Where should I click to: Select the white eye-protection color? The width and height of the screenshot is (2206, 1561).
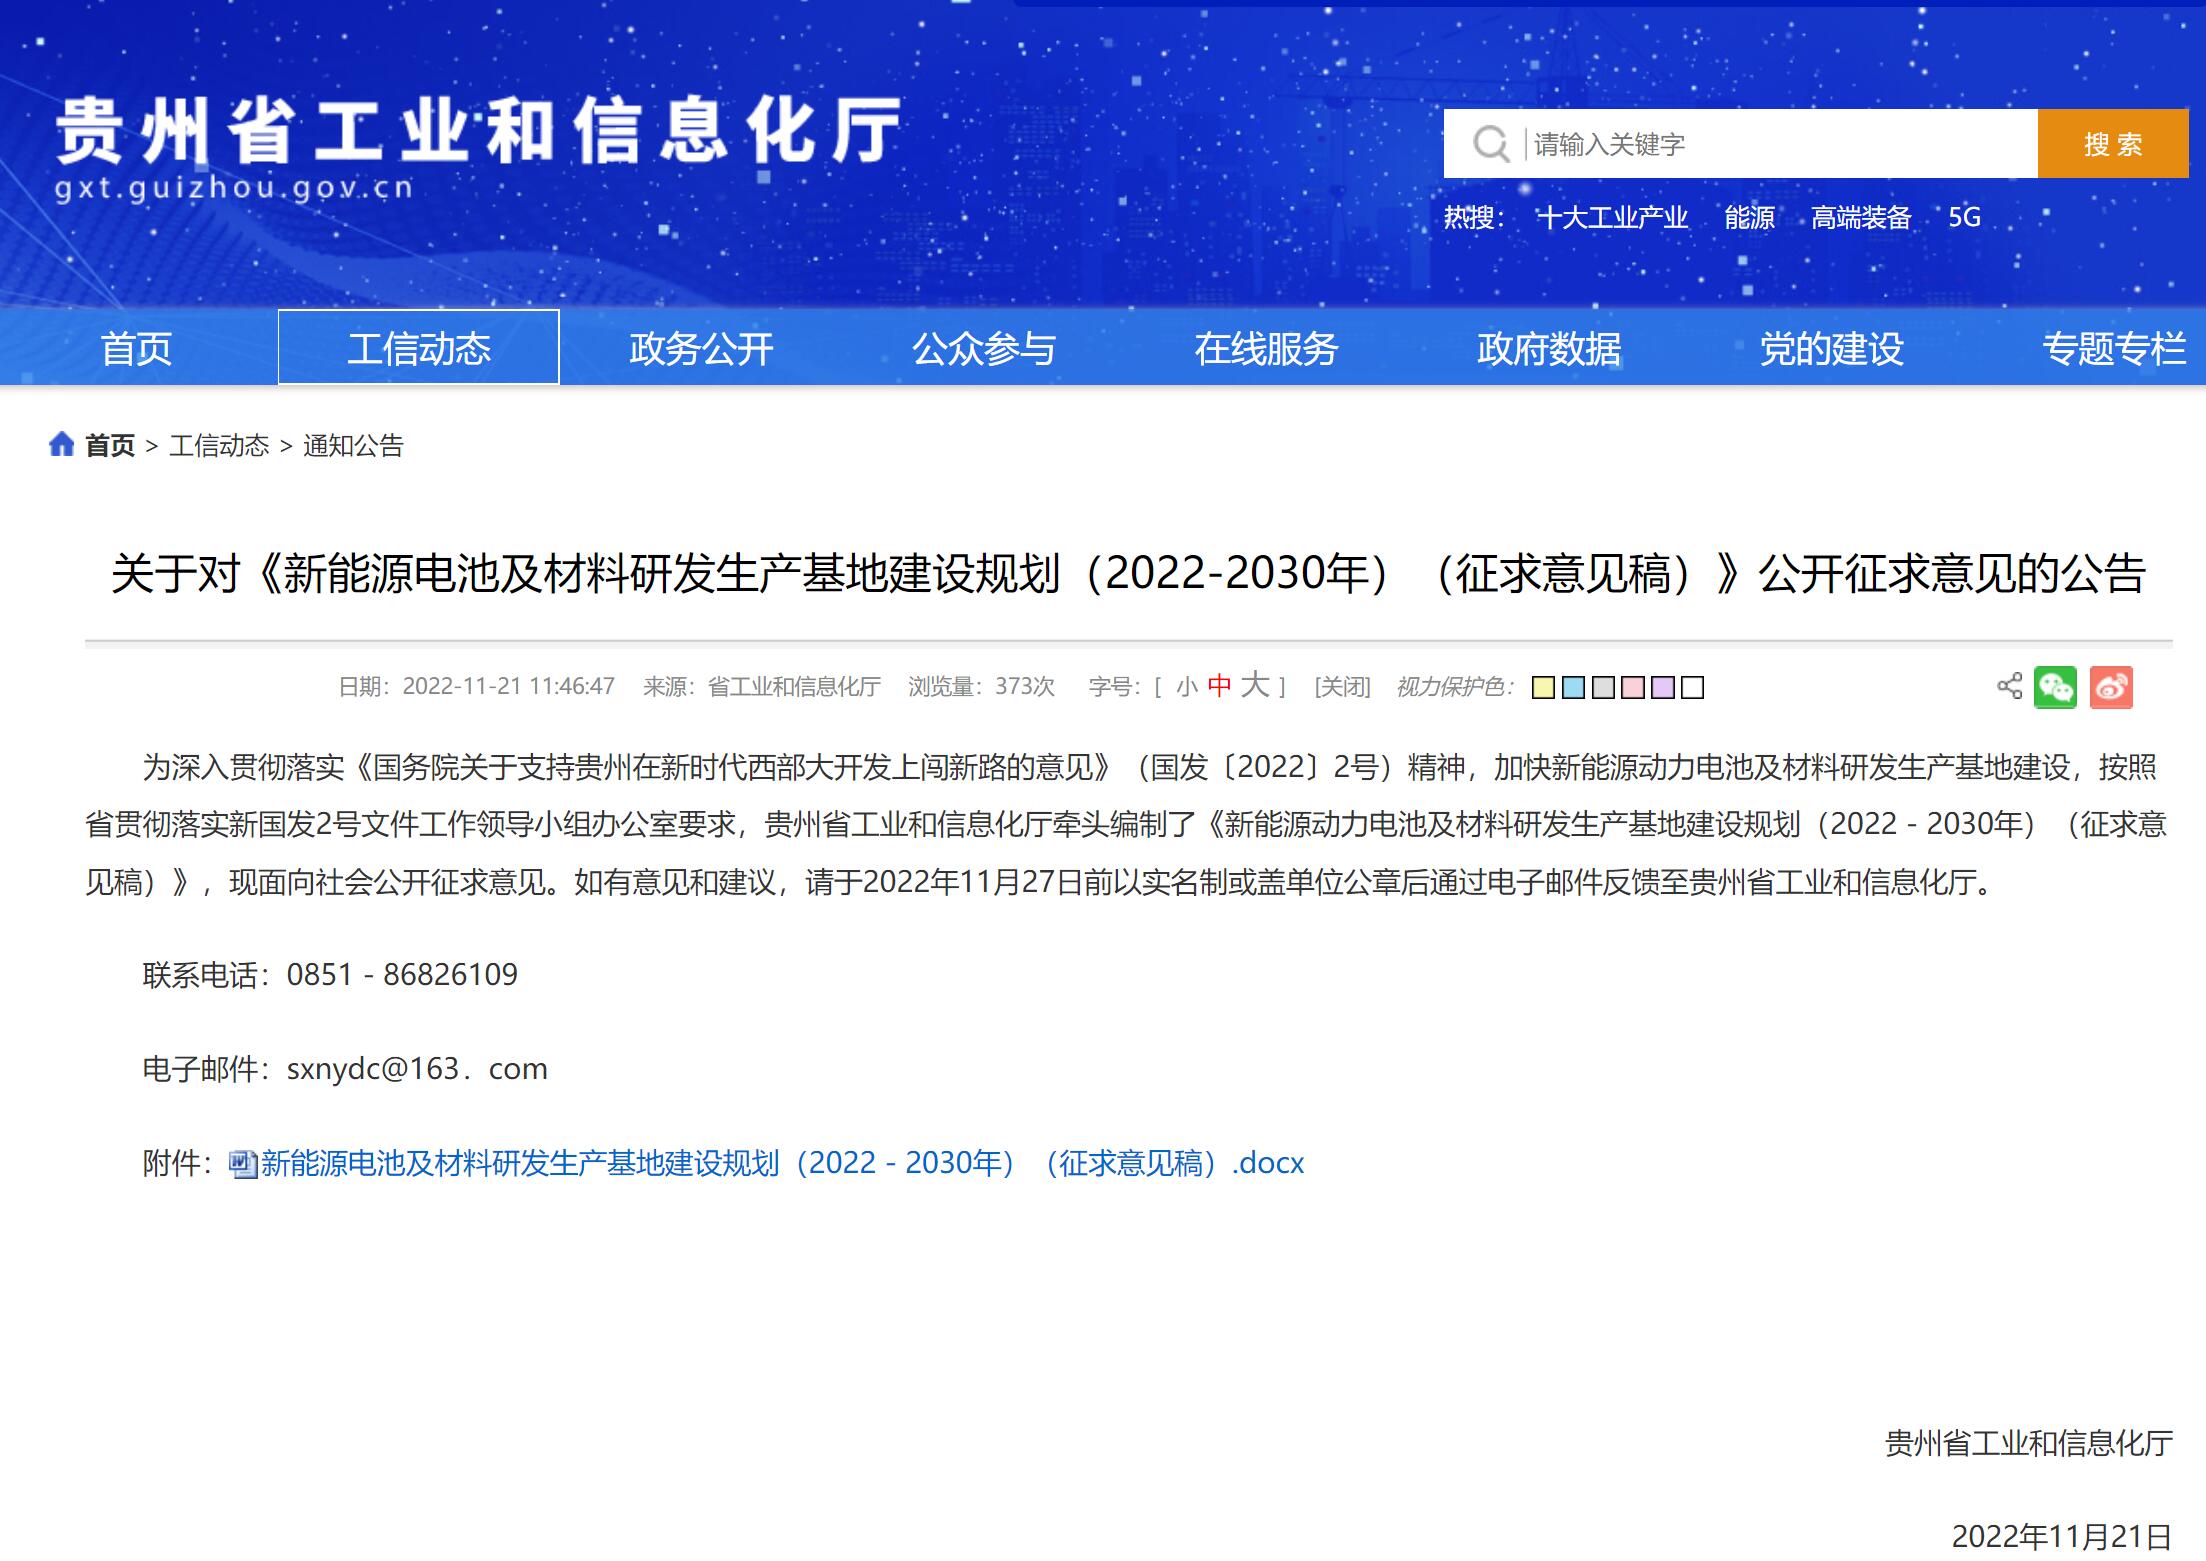1692,688
